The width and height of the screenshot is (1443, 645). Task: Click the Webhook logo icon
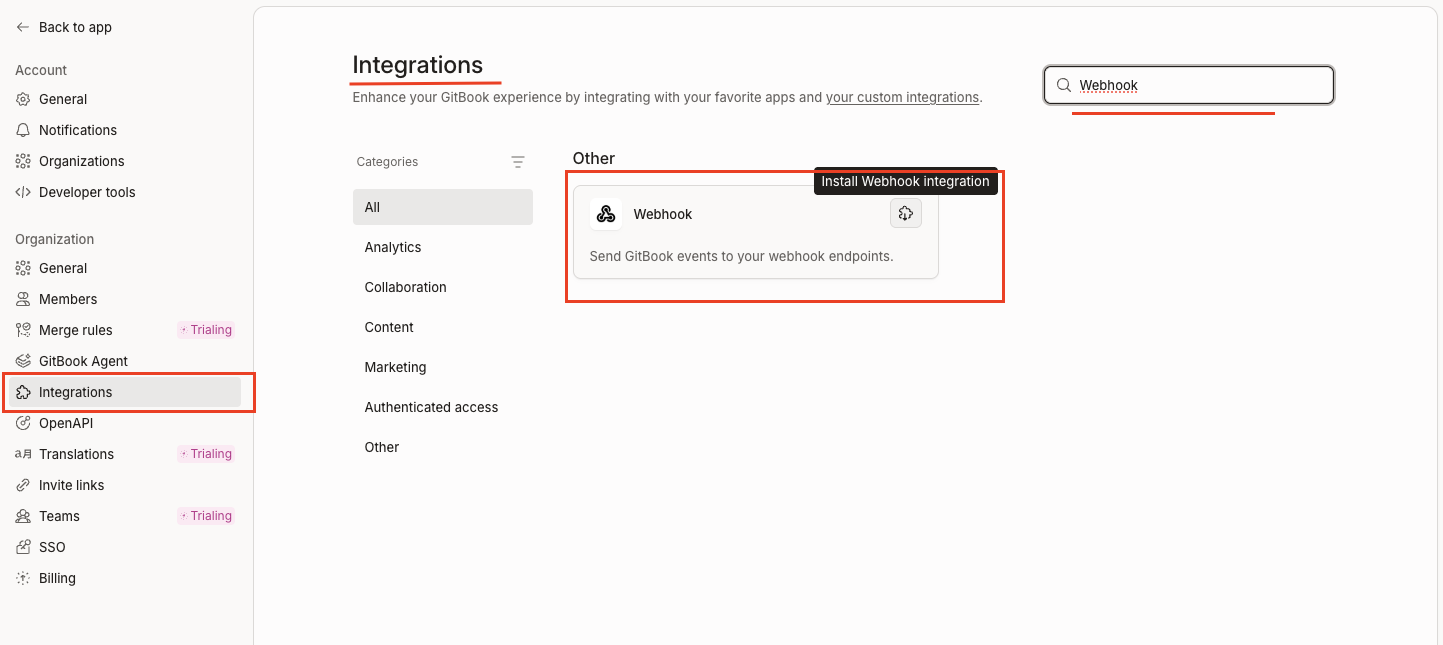tap(606, 214)
